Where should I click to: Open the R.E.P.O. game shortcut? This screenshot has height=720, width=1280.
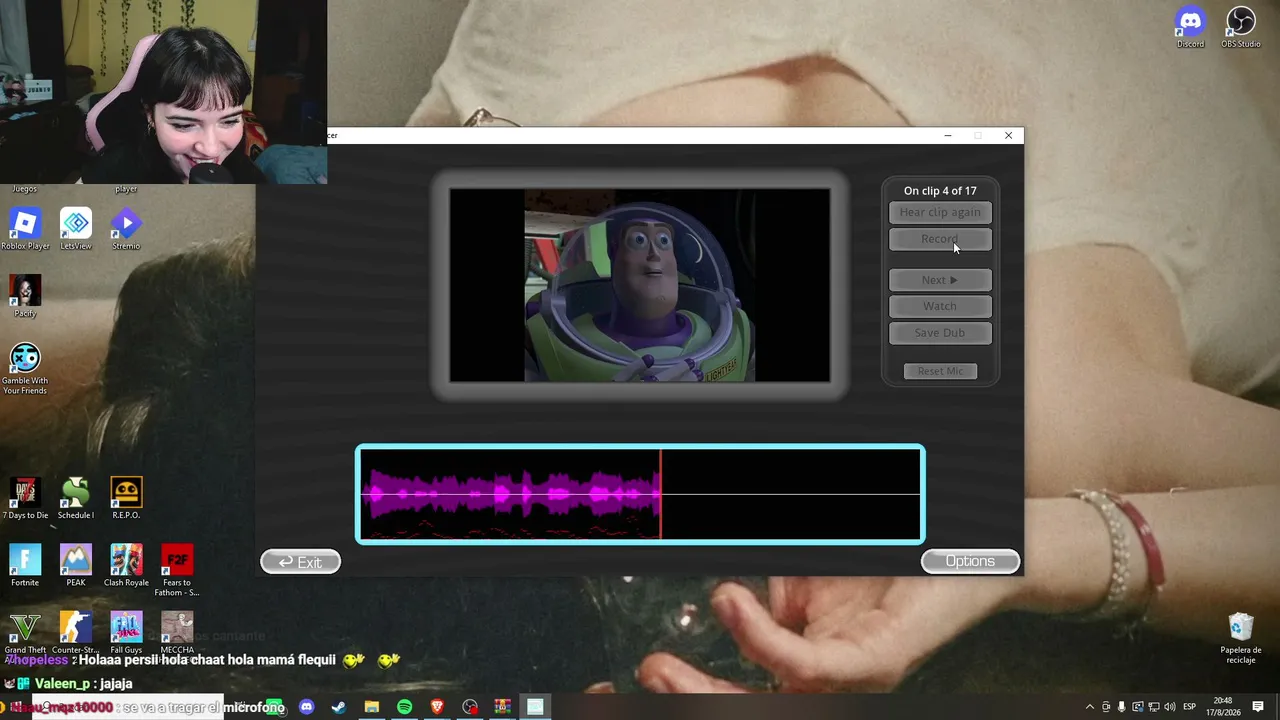[126, 498]
